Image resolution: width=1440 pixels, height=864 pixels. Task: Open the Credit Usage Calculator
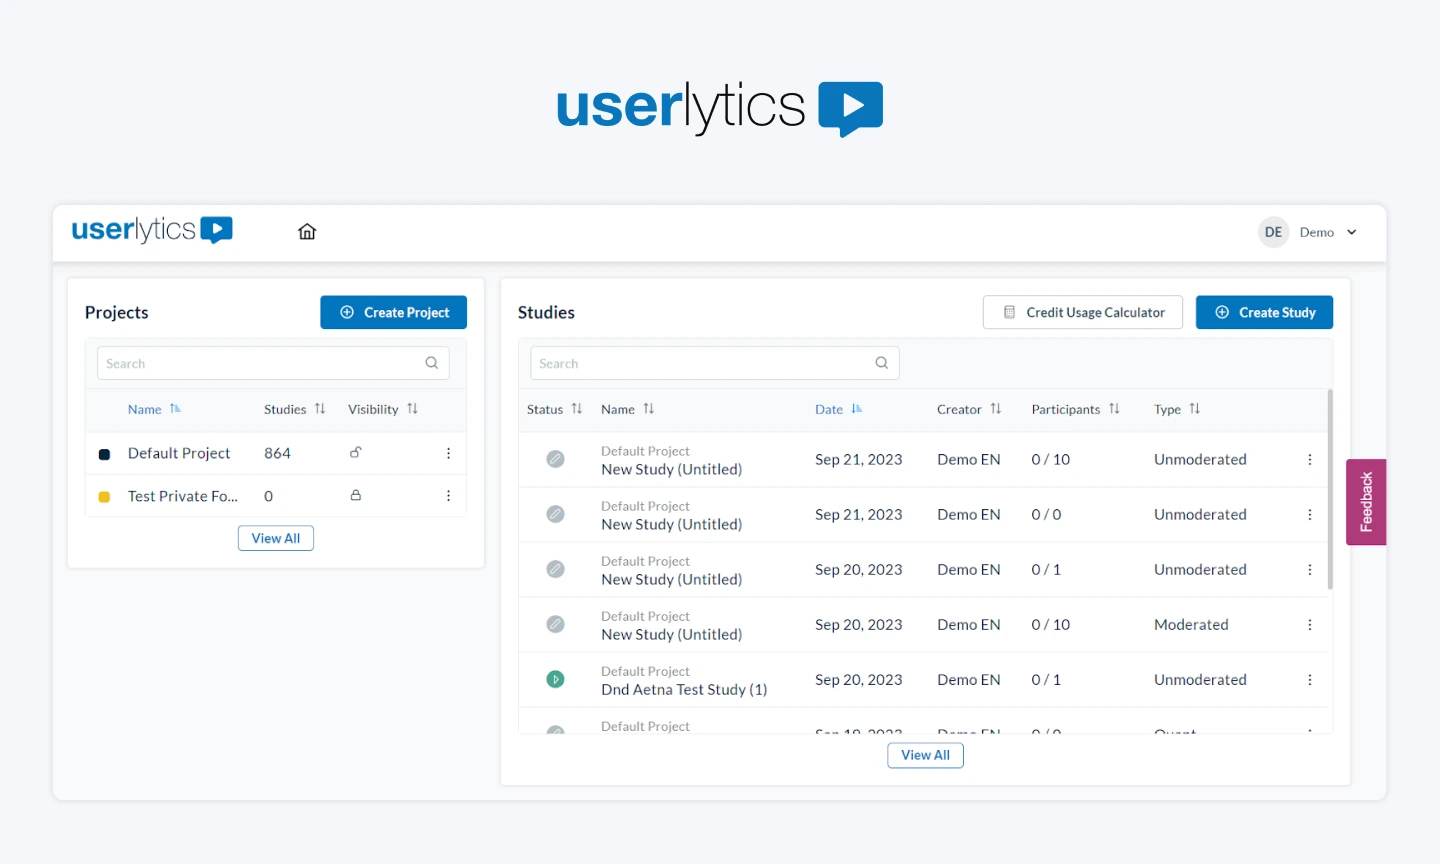(1083, 312)
